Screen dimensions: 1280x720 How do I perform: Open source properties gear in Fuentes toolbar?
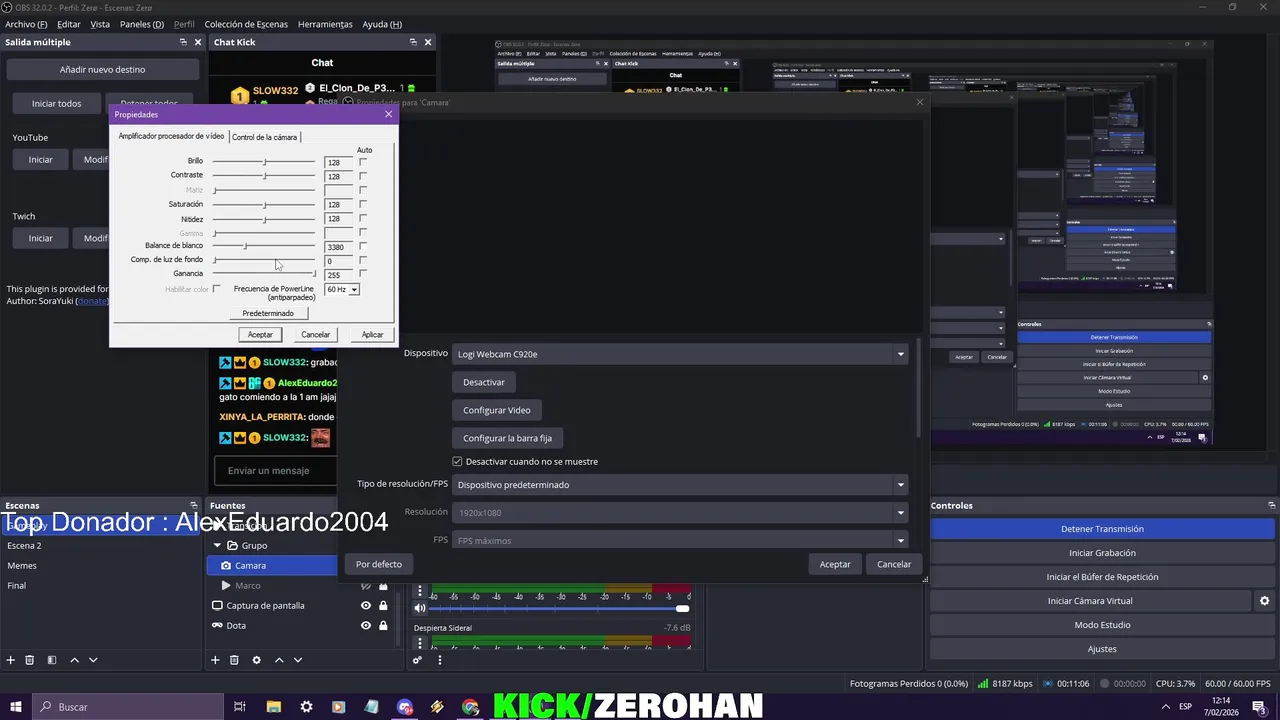(256, 660)
